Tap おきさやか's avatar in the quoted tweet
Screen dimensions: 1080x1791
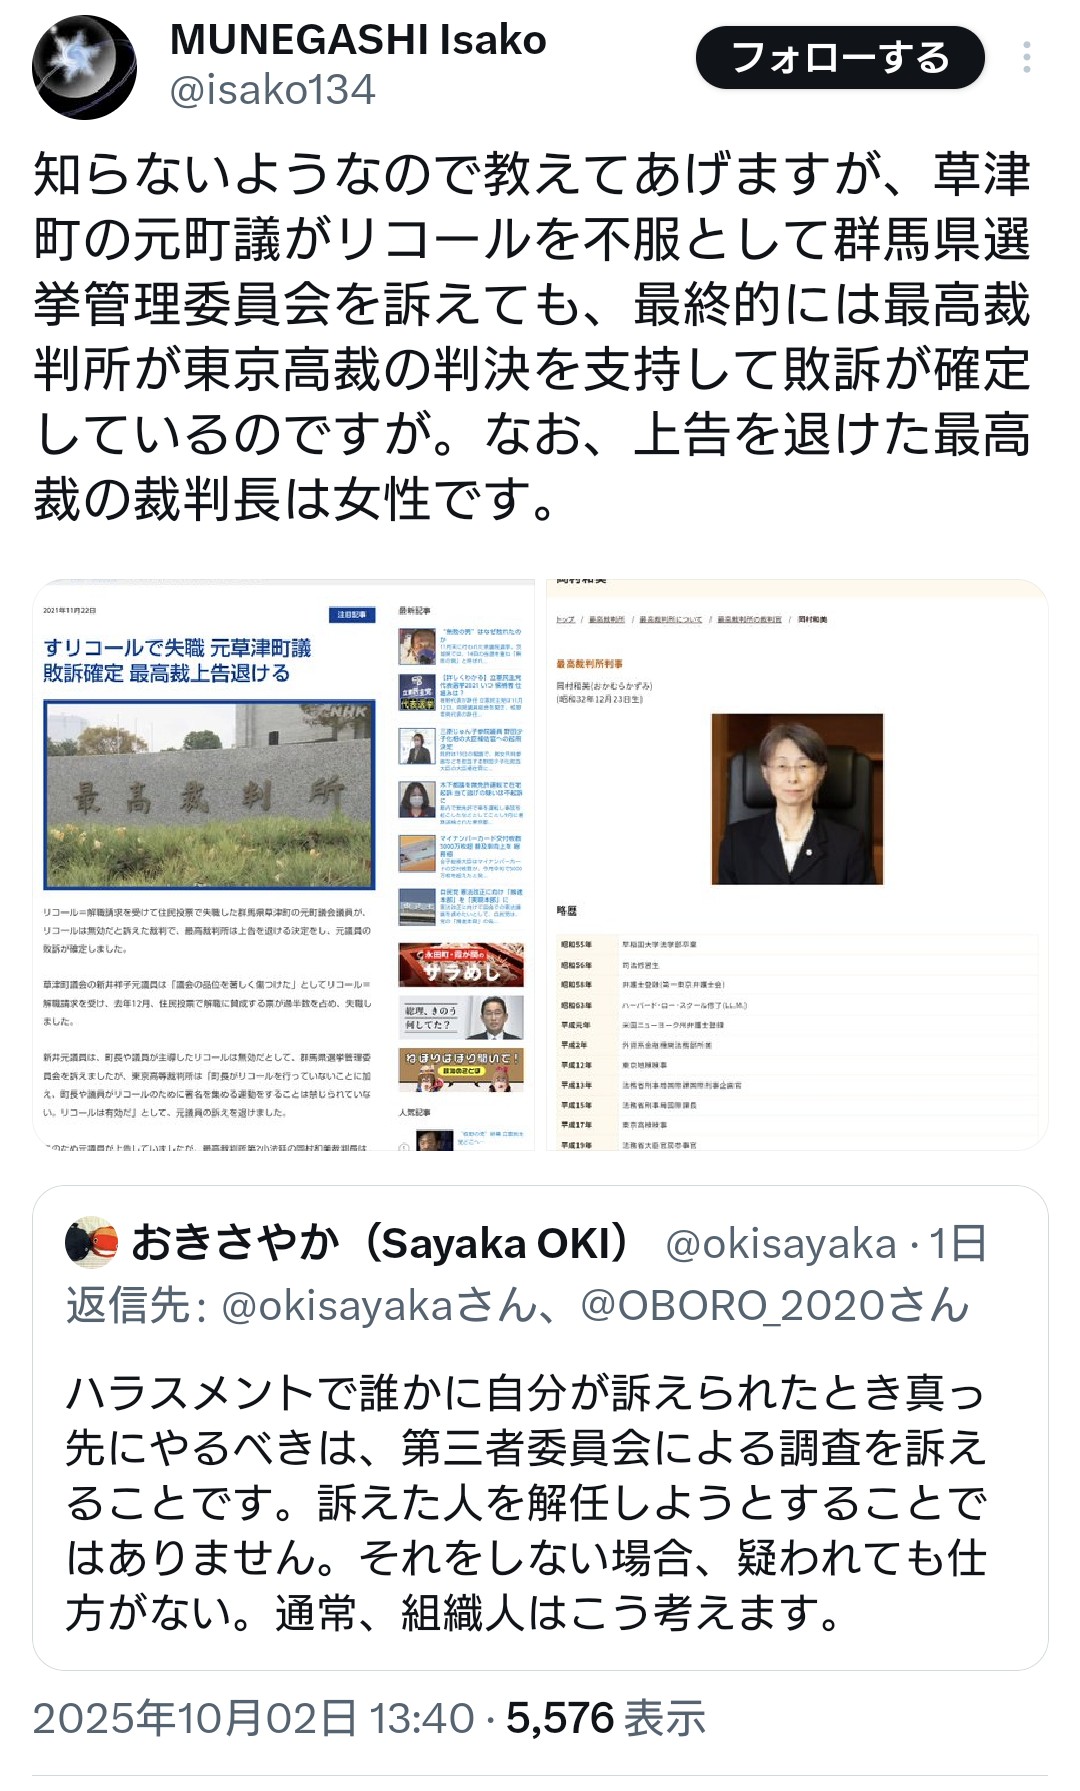(92, 1243)
